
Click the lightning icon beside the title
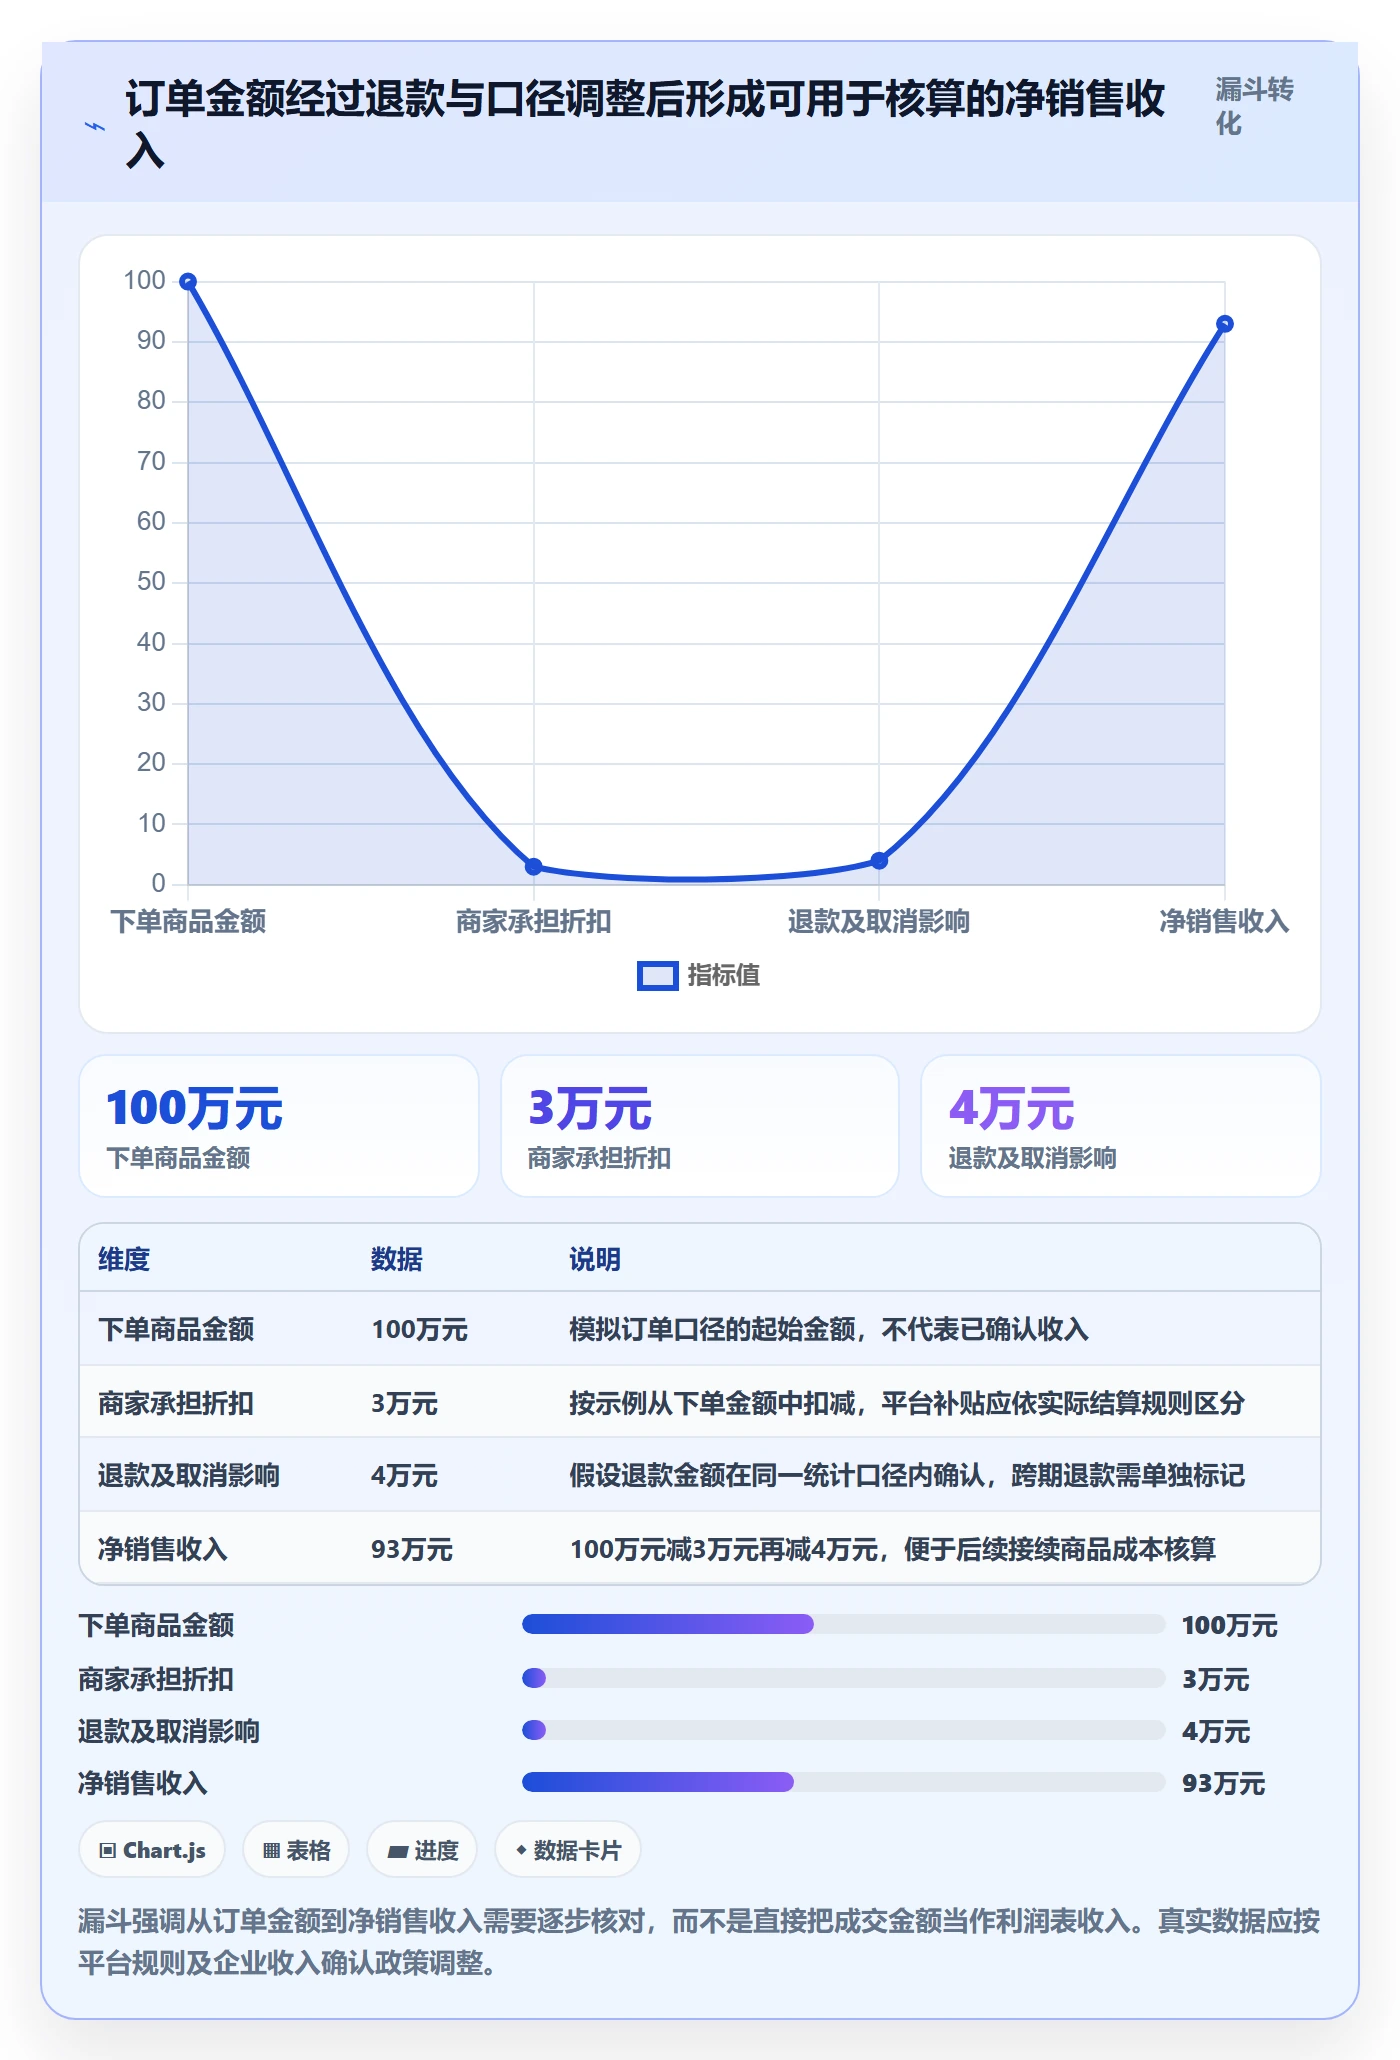pos(94,126)
